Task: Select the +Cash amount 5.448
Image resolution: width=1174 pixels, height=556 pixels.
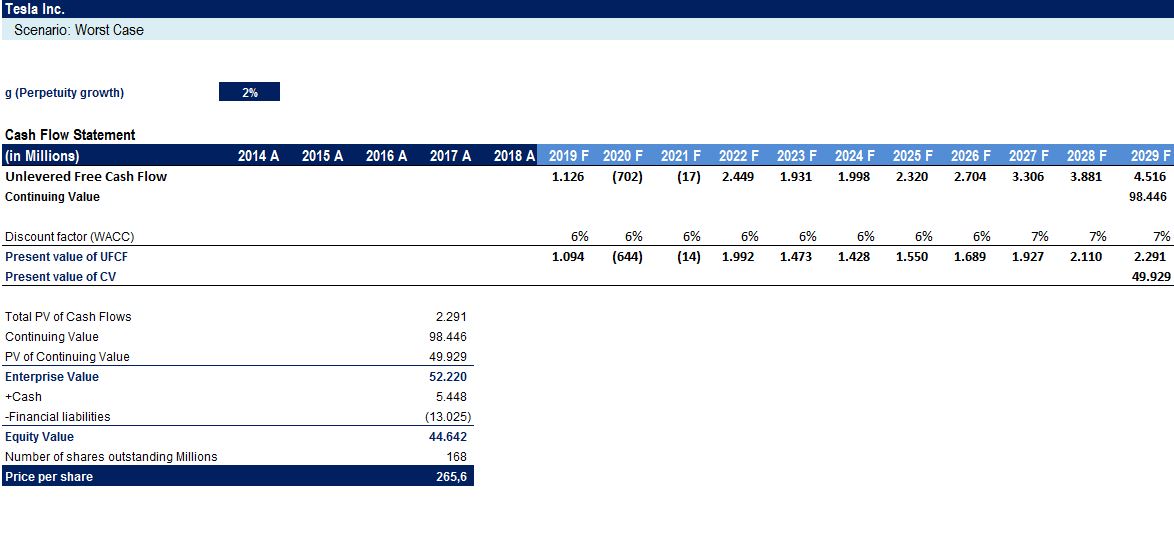Action: coord(451,397)
